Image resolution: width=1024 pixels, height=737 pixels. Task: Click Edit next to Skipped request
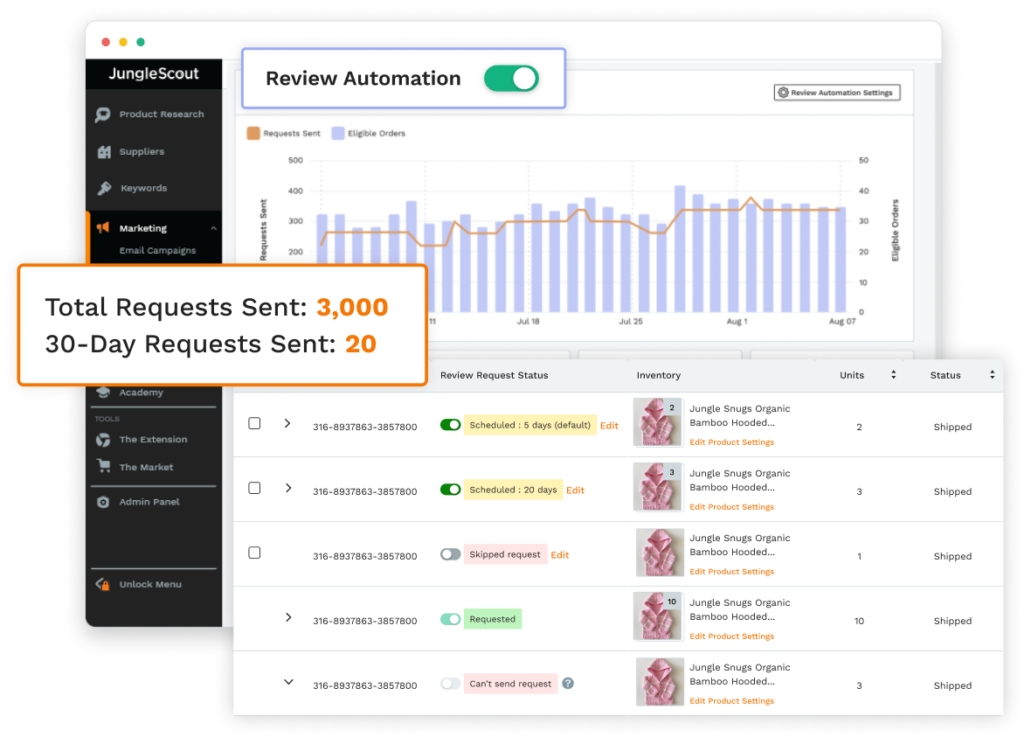pos(560,555)
